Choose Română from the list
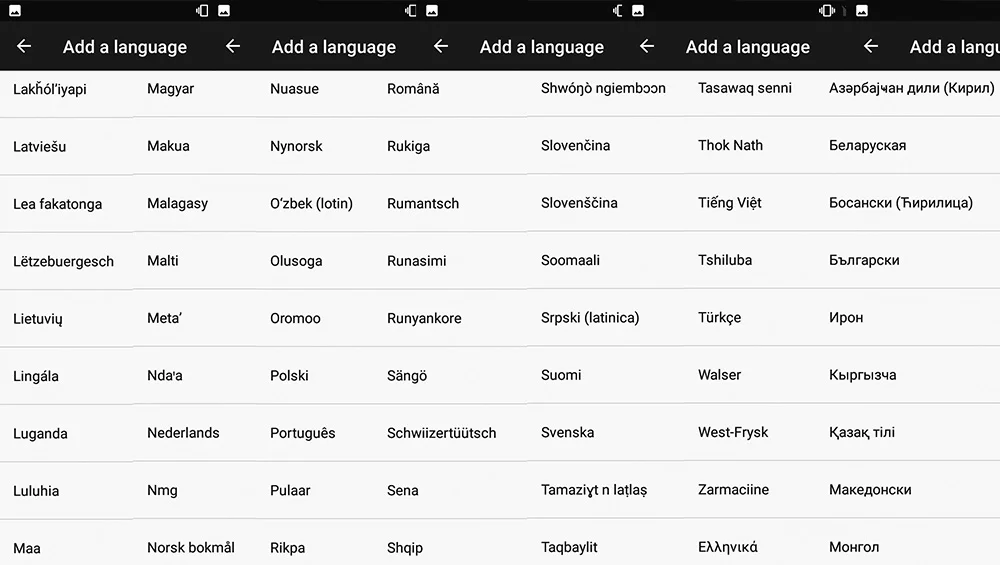Viewport: 1000px width, 565px height. [x=413, y=89]
